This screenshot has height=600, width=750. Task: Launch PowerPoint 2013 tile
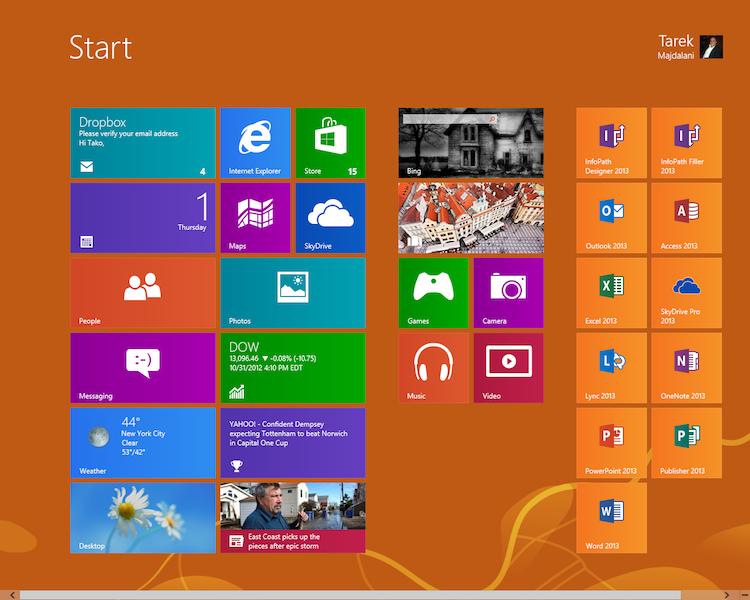(x=611, y=442)
